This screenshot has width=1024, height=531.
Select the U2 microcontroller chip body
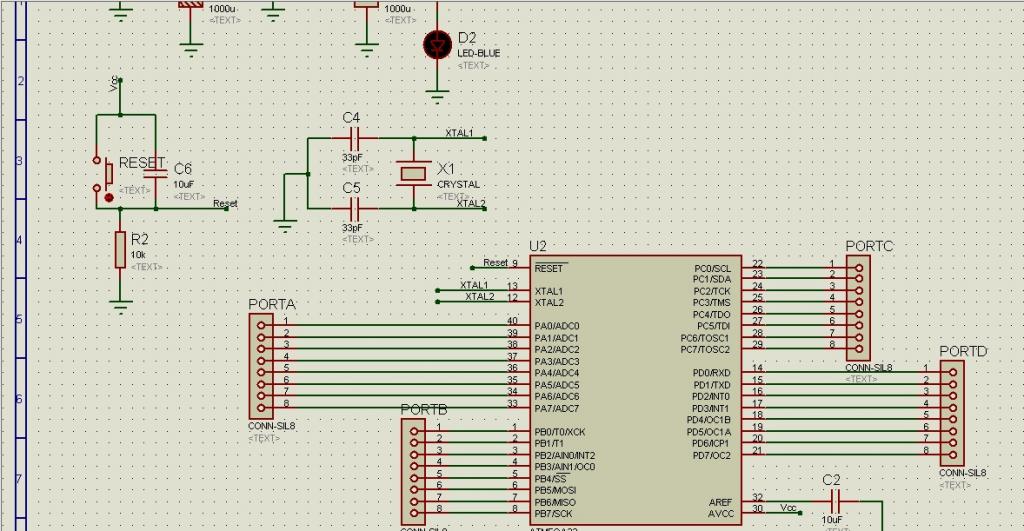(635, 390)
